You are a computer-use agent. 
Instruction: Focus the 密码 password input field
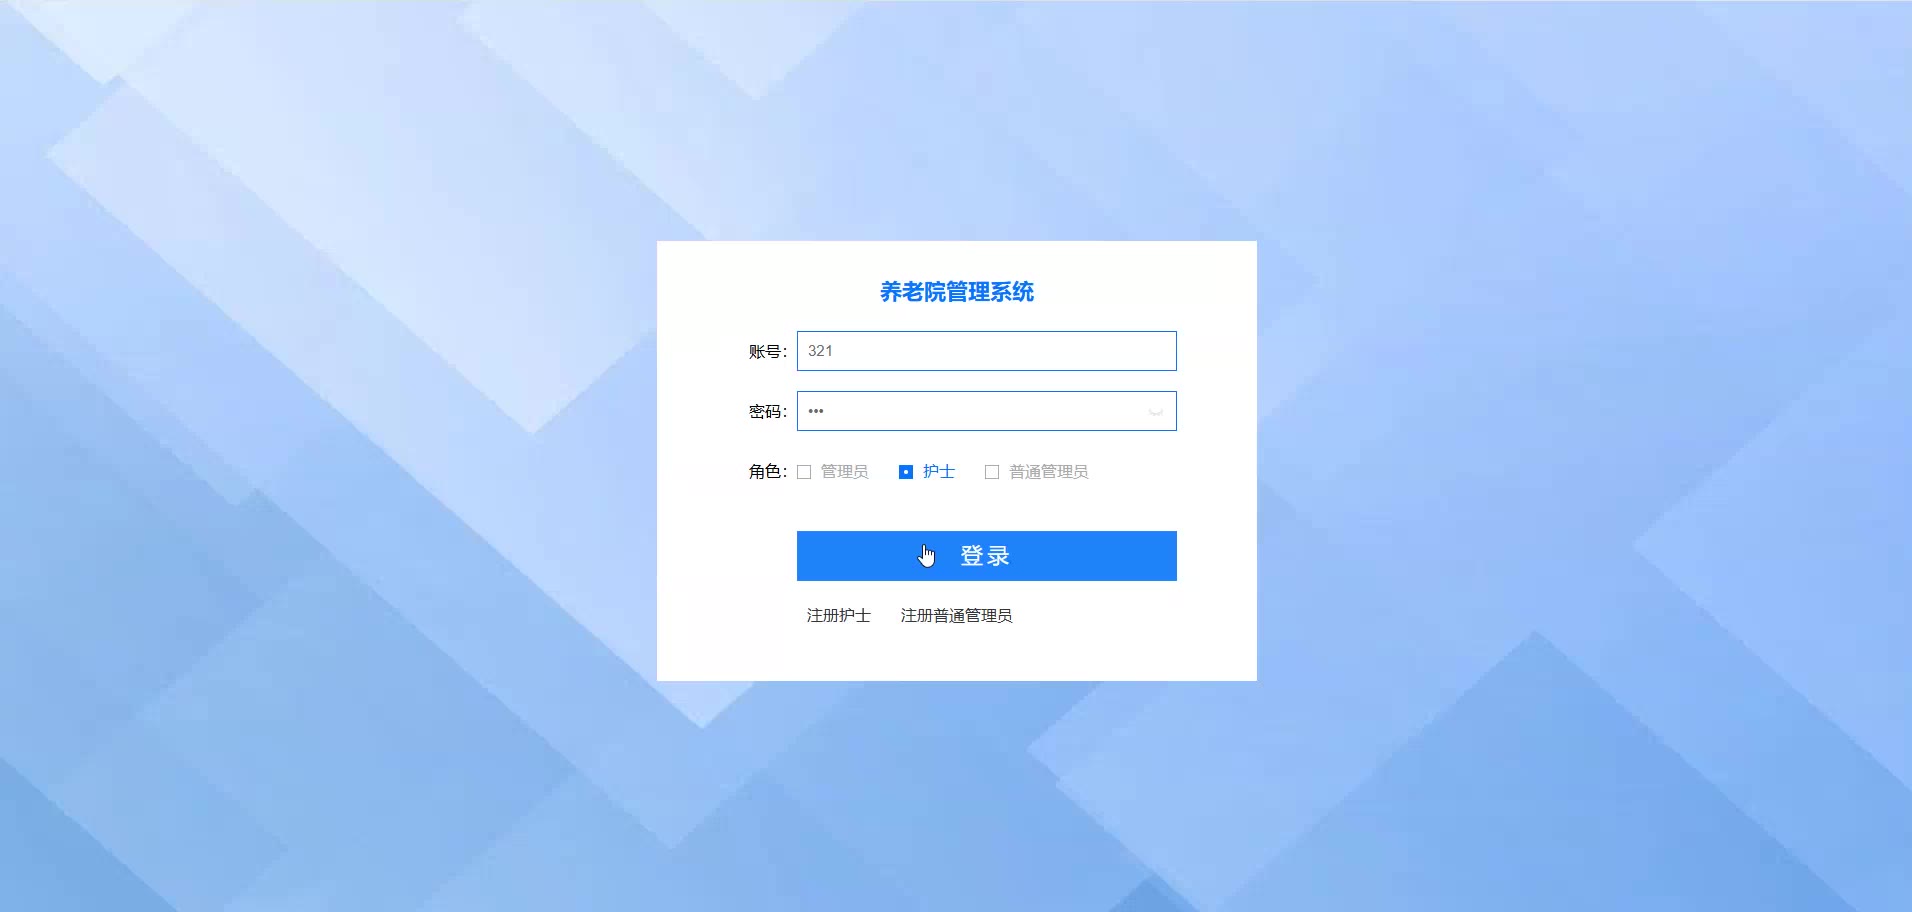click(986, 411)
